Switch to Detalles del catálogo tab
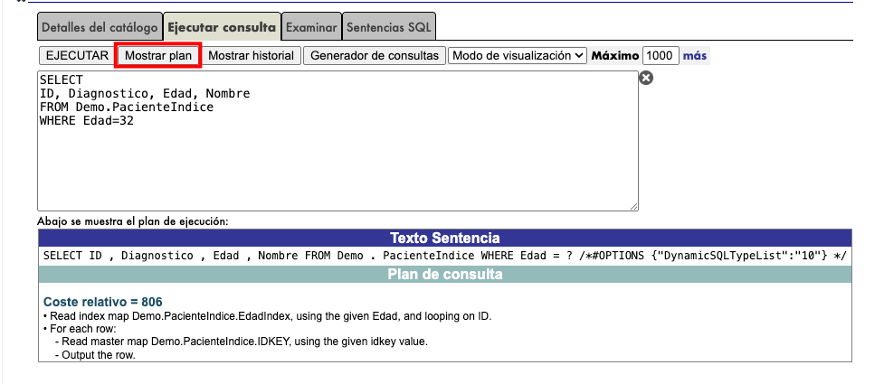The height and width of the screenshot is (384, 884). pyautogui.click(x=100, y=27)
